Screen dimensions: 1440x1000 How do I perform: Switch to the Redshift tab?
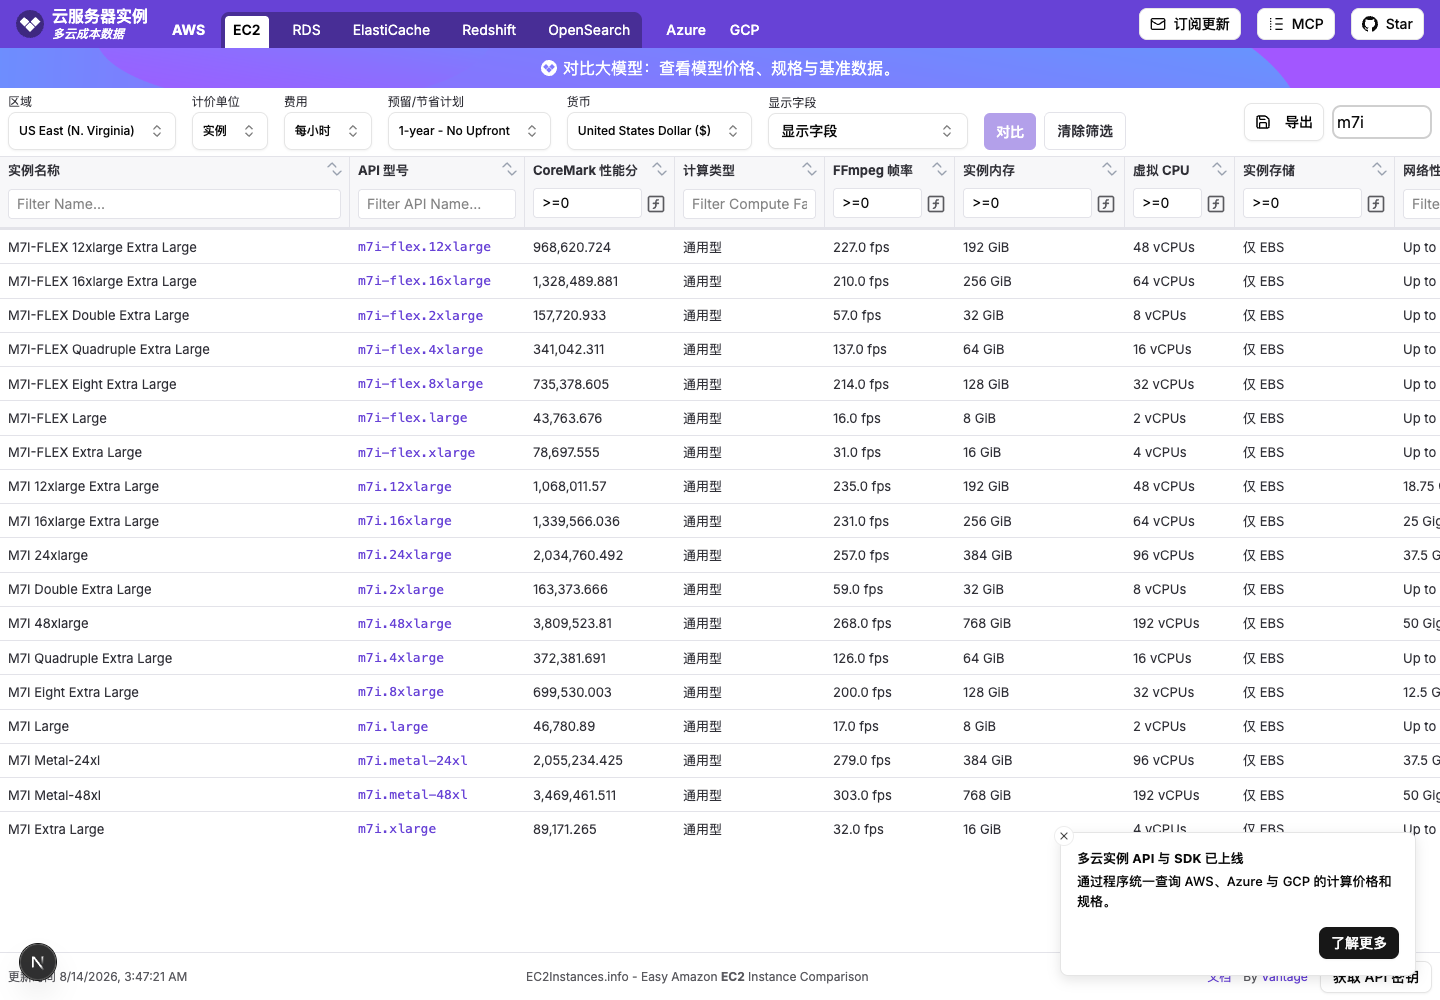[489, 30]
